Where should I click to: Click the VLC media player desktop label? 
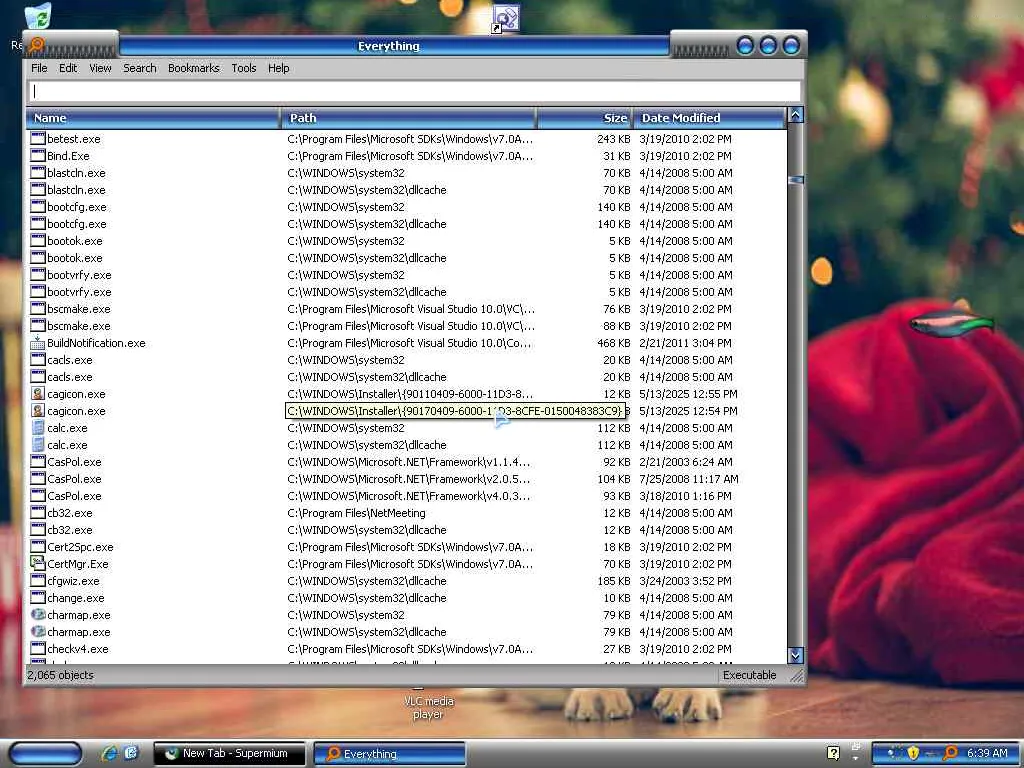428,707
